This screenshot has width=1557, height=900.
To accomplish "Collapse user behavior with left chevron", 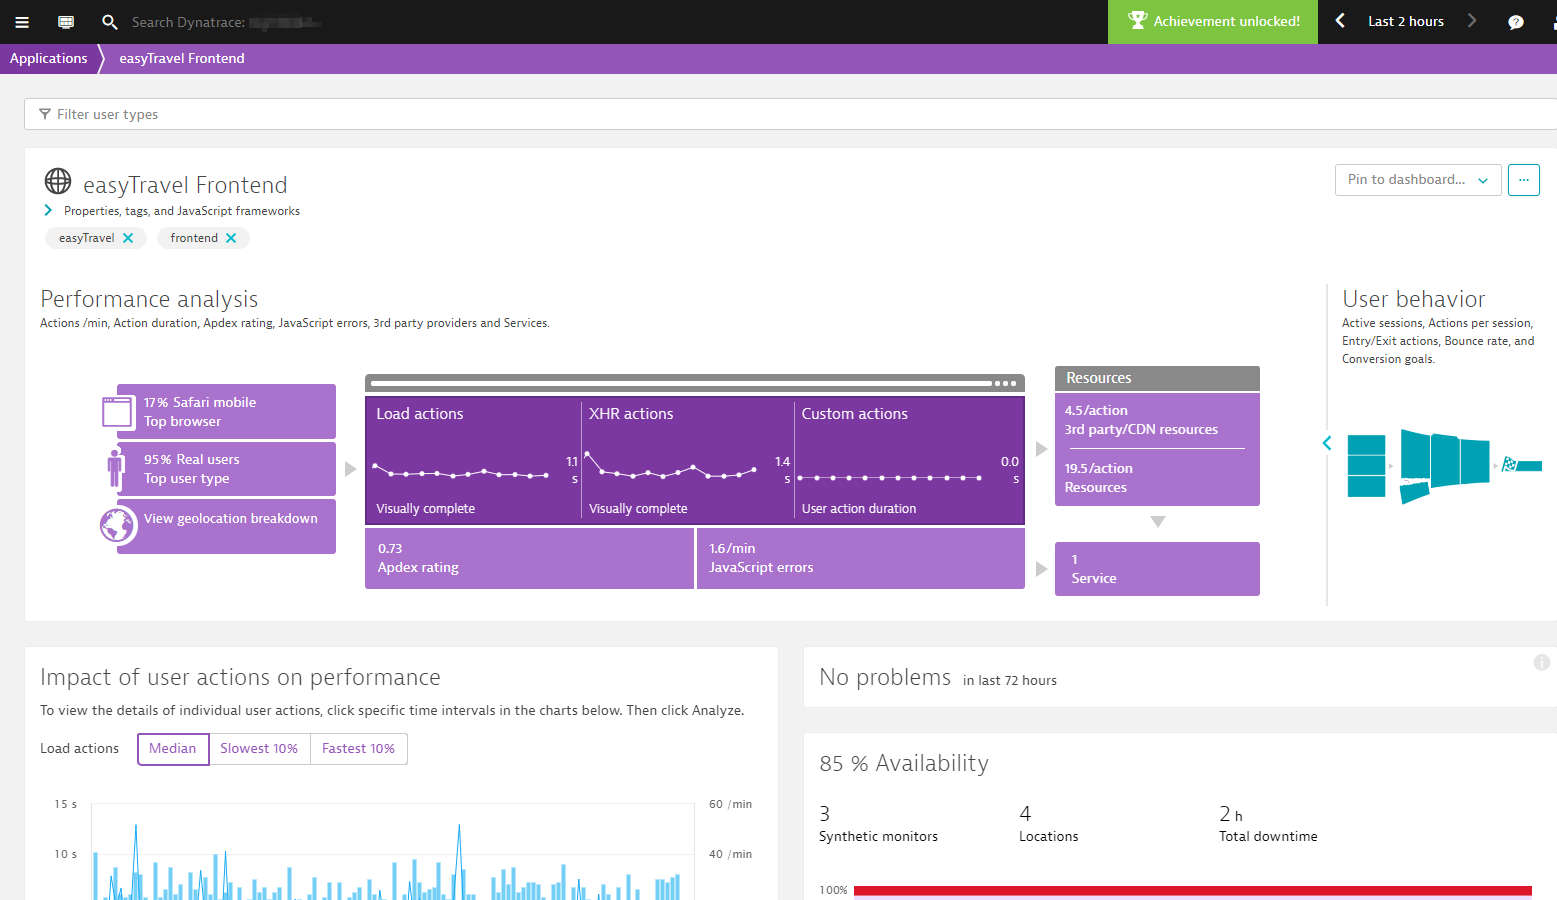I will click(x=1327, y=443).
